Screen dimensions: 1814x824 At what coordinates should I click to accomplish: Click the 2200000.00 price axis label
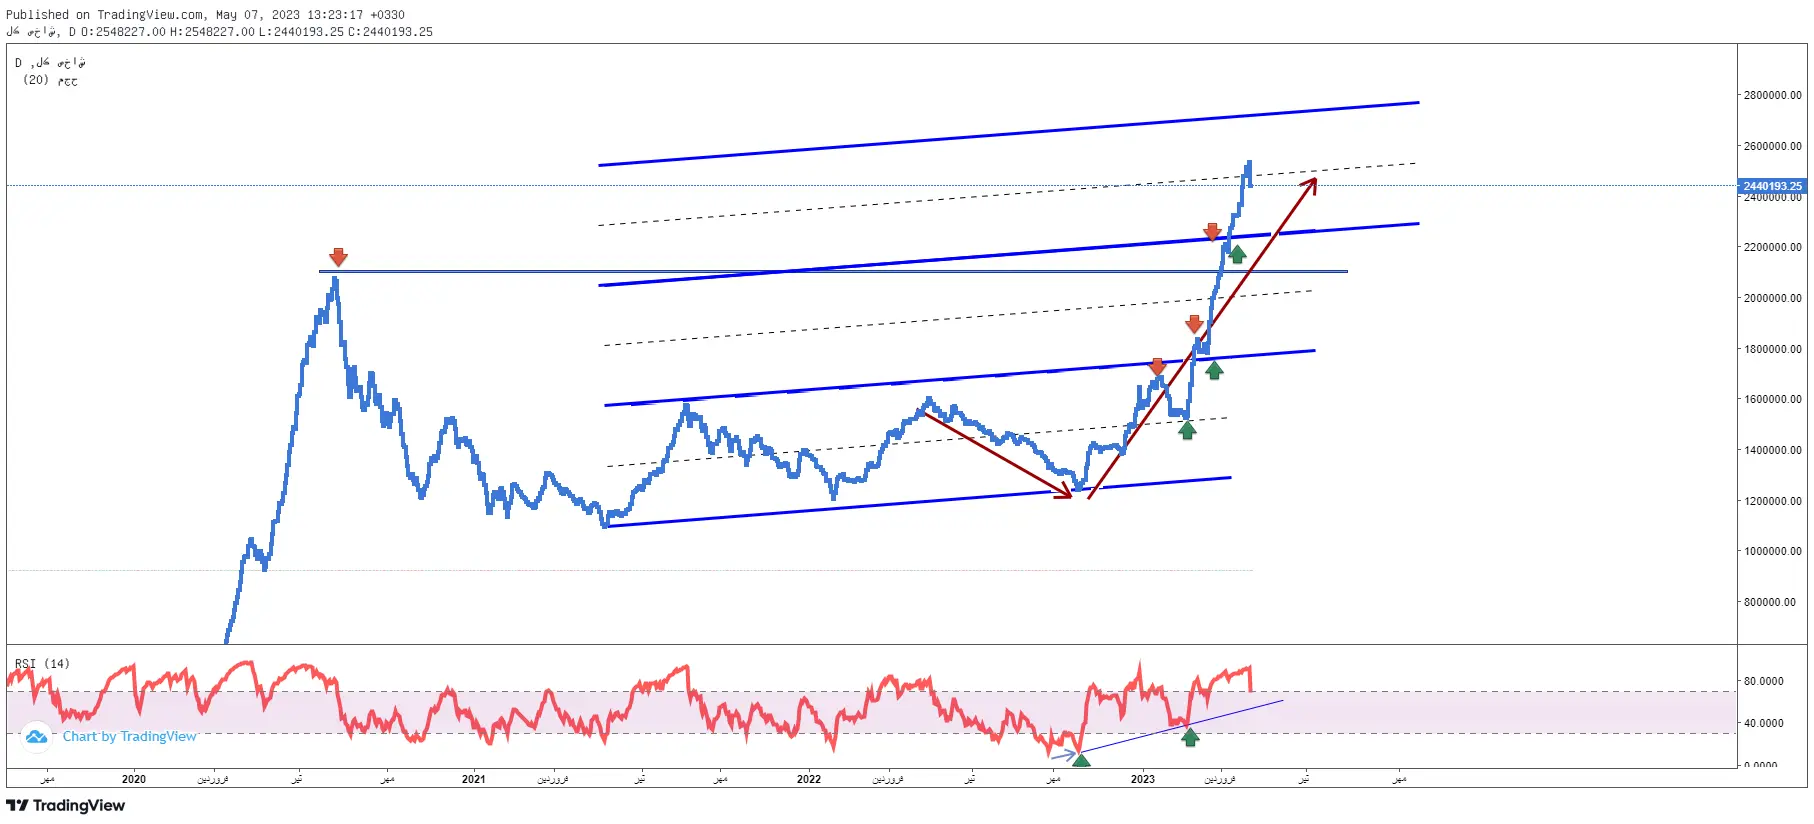(1772, 247)
